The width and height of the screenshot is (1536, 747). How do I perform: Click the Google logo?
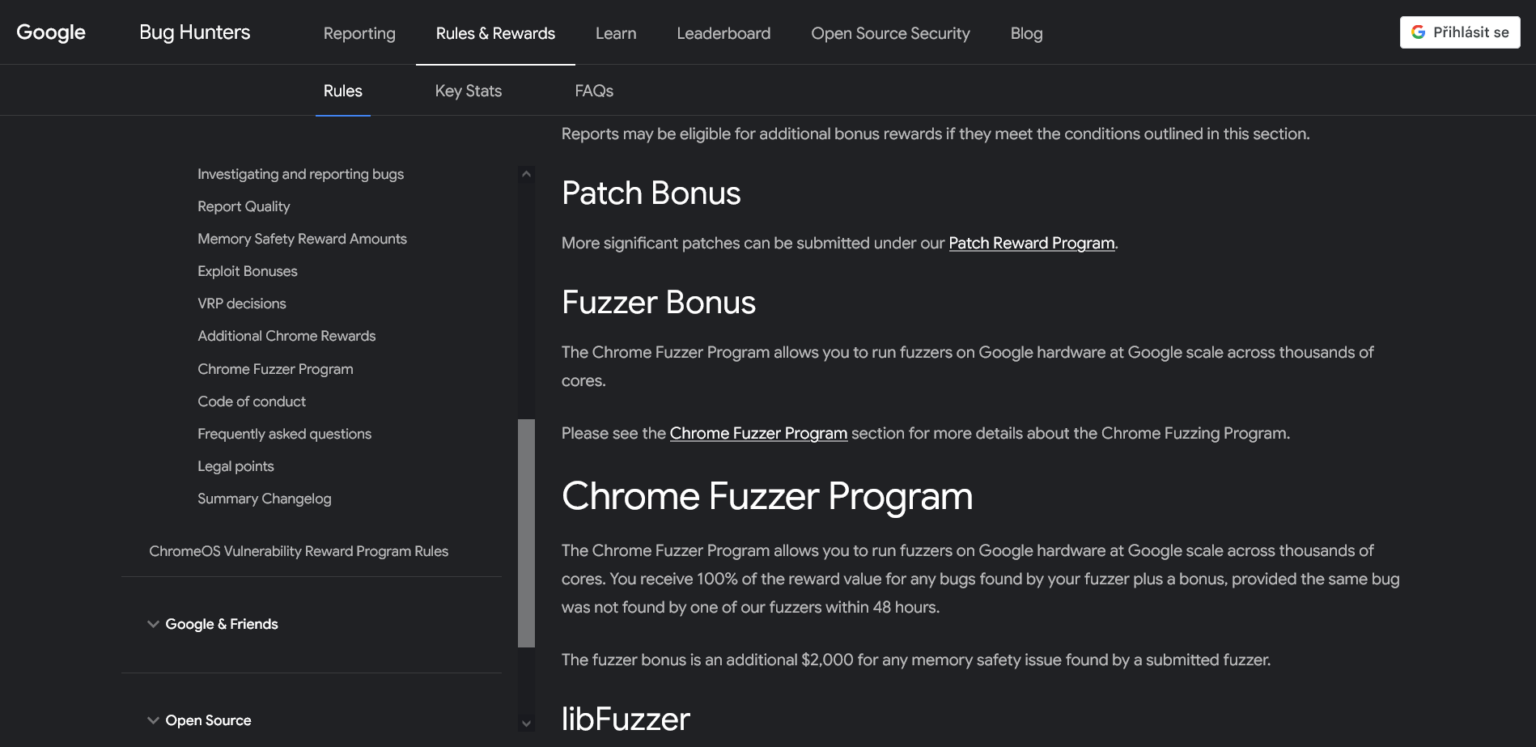point(51,32)
